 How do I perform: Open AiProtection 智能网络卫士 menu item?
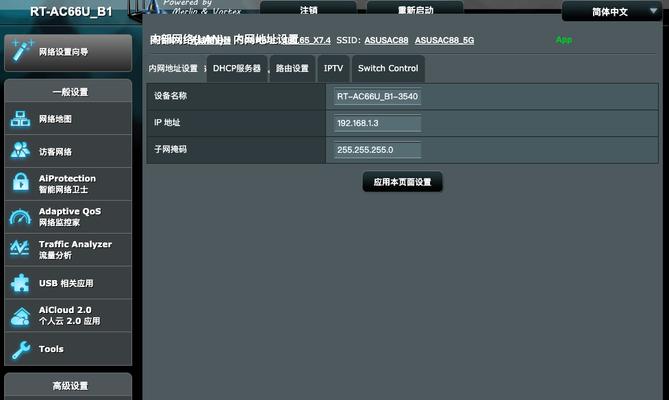tap(68, 184)
